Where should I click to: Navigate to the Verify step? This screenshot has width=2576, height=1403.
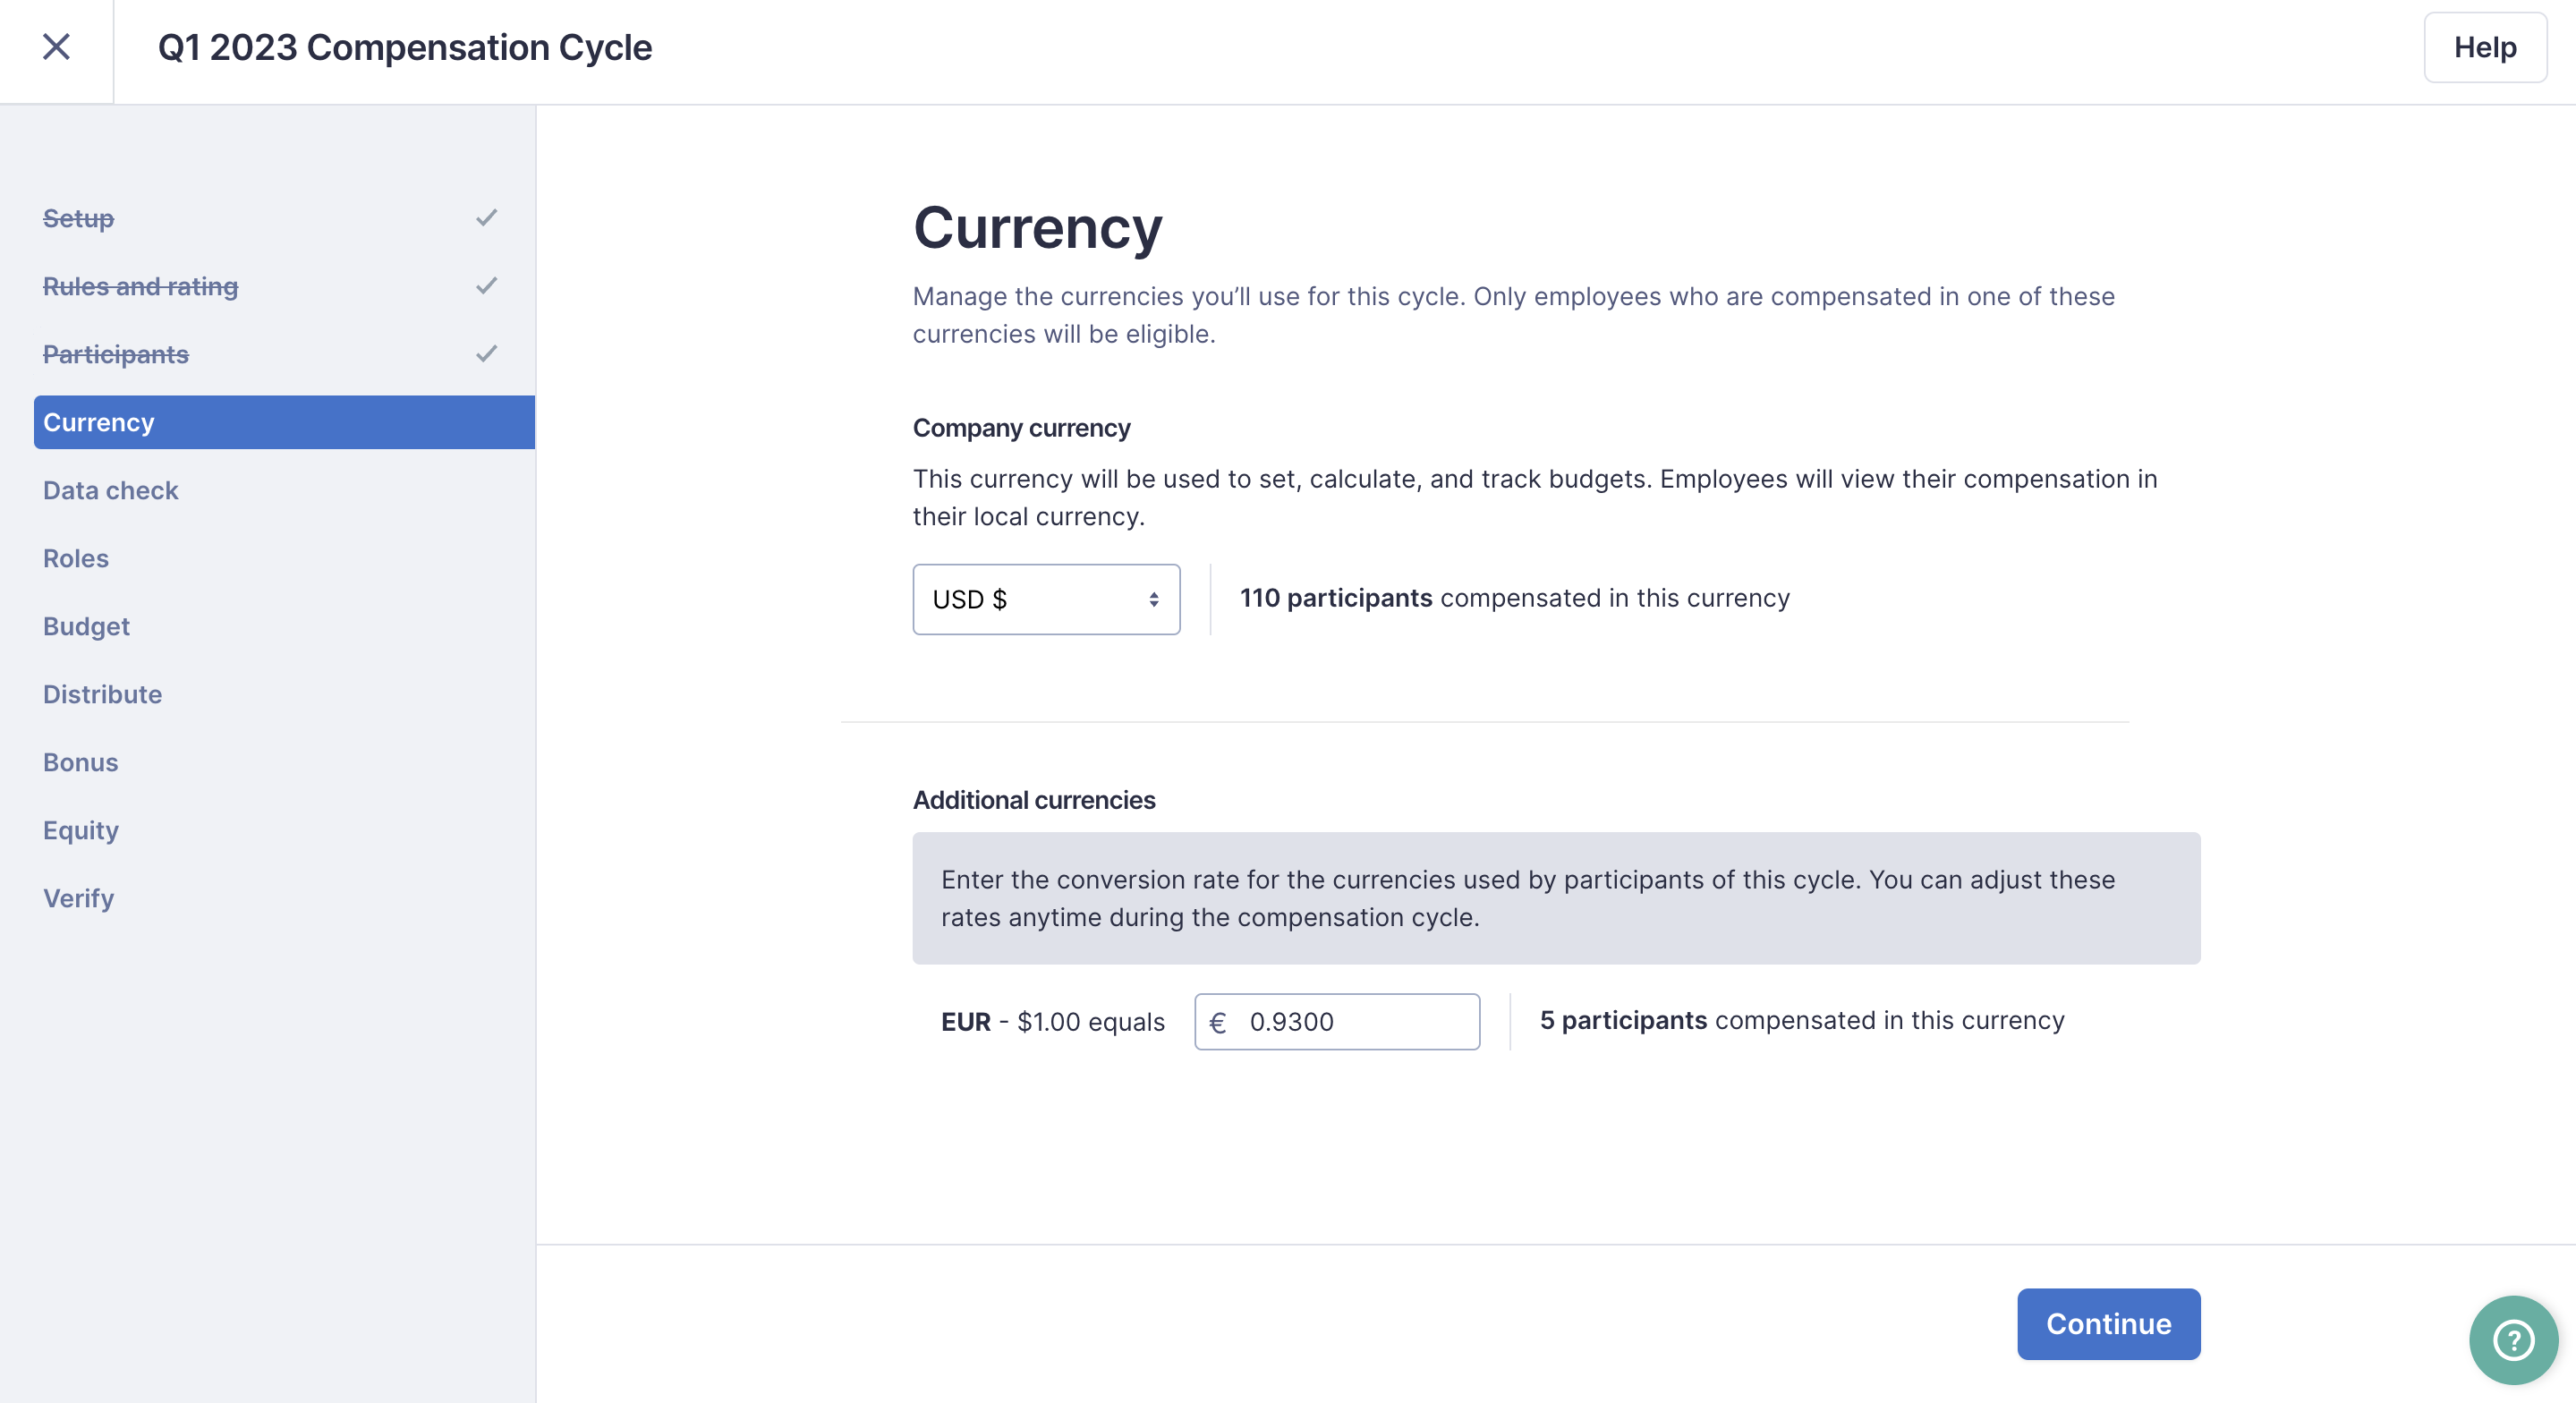[78, 898]
